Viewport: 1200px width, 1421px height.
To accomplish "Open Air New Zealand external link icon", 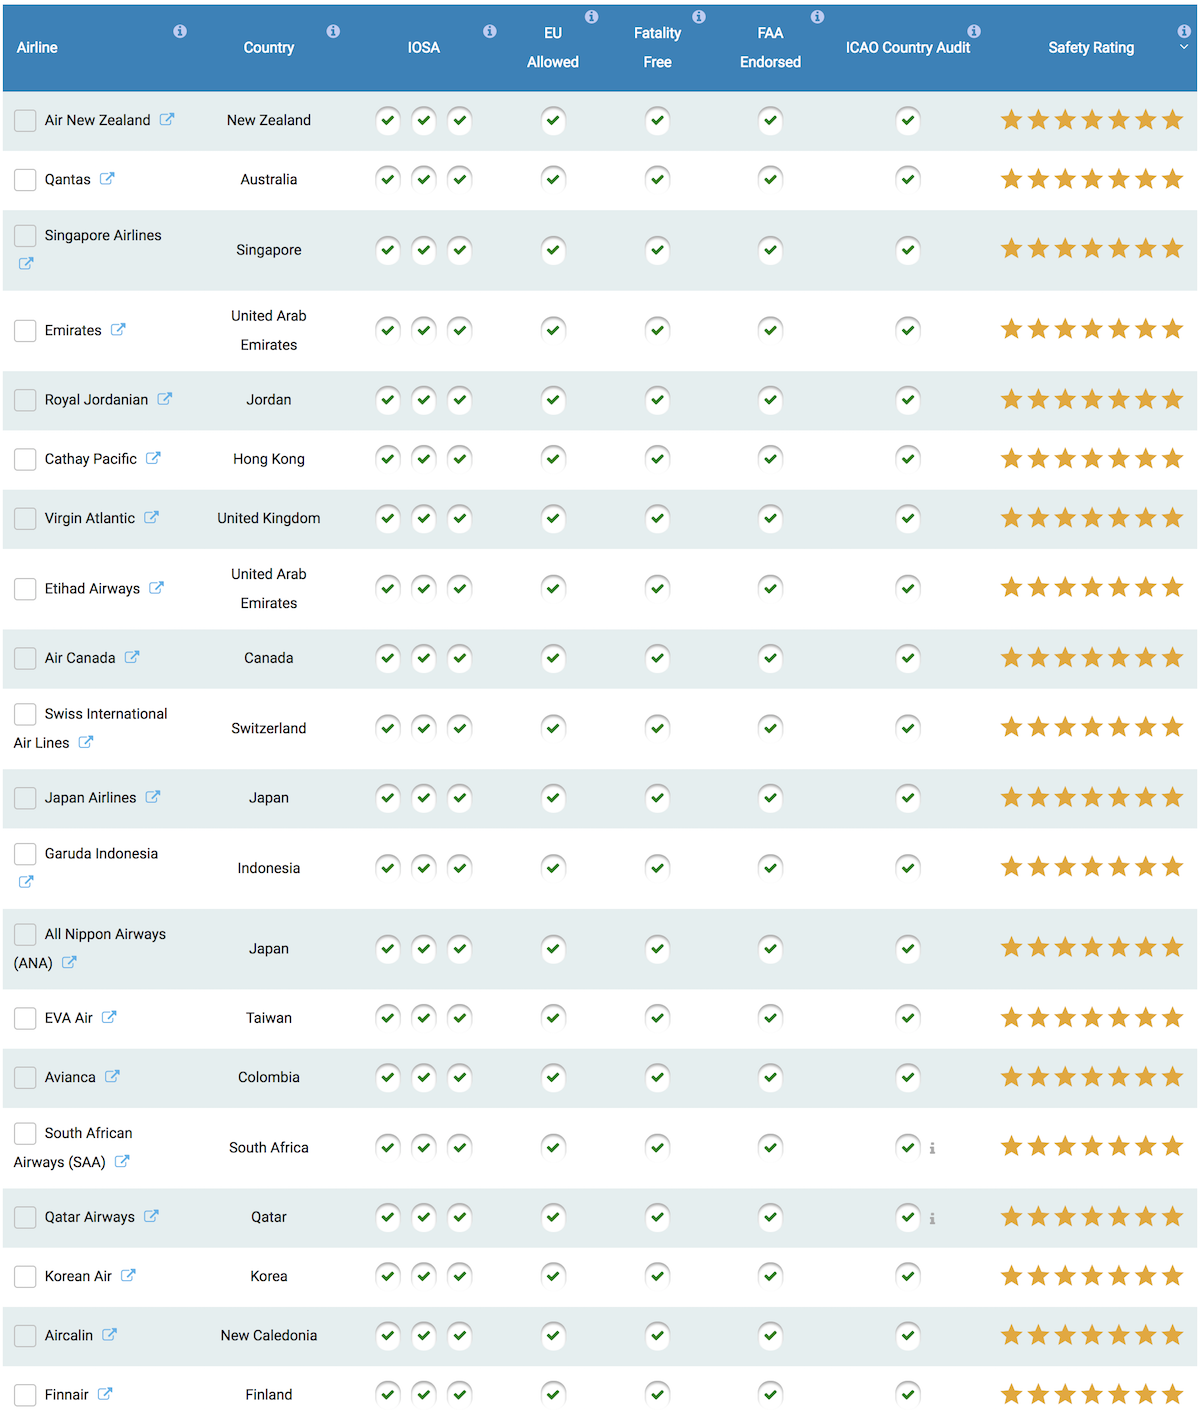I will (x=167, y=119).
